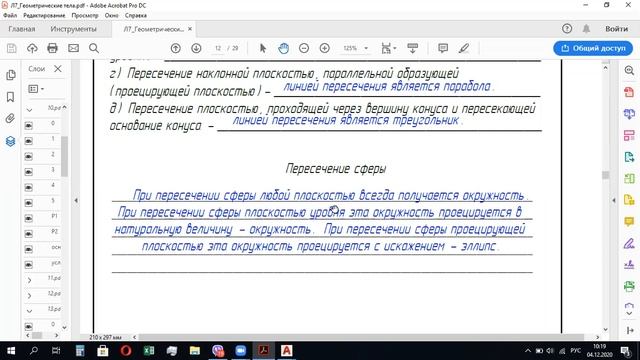The height and width of the screenshot is (360, 640).
Task: Open the notifications bell
Action: pyautogui.click(x=586, y=29)
